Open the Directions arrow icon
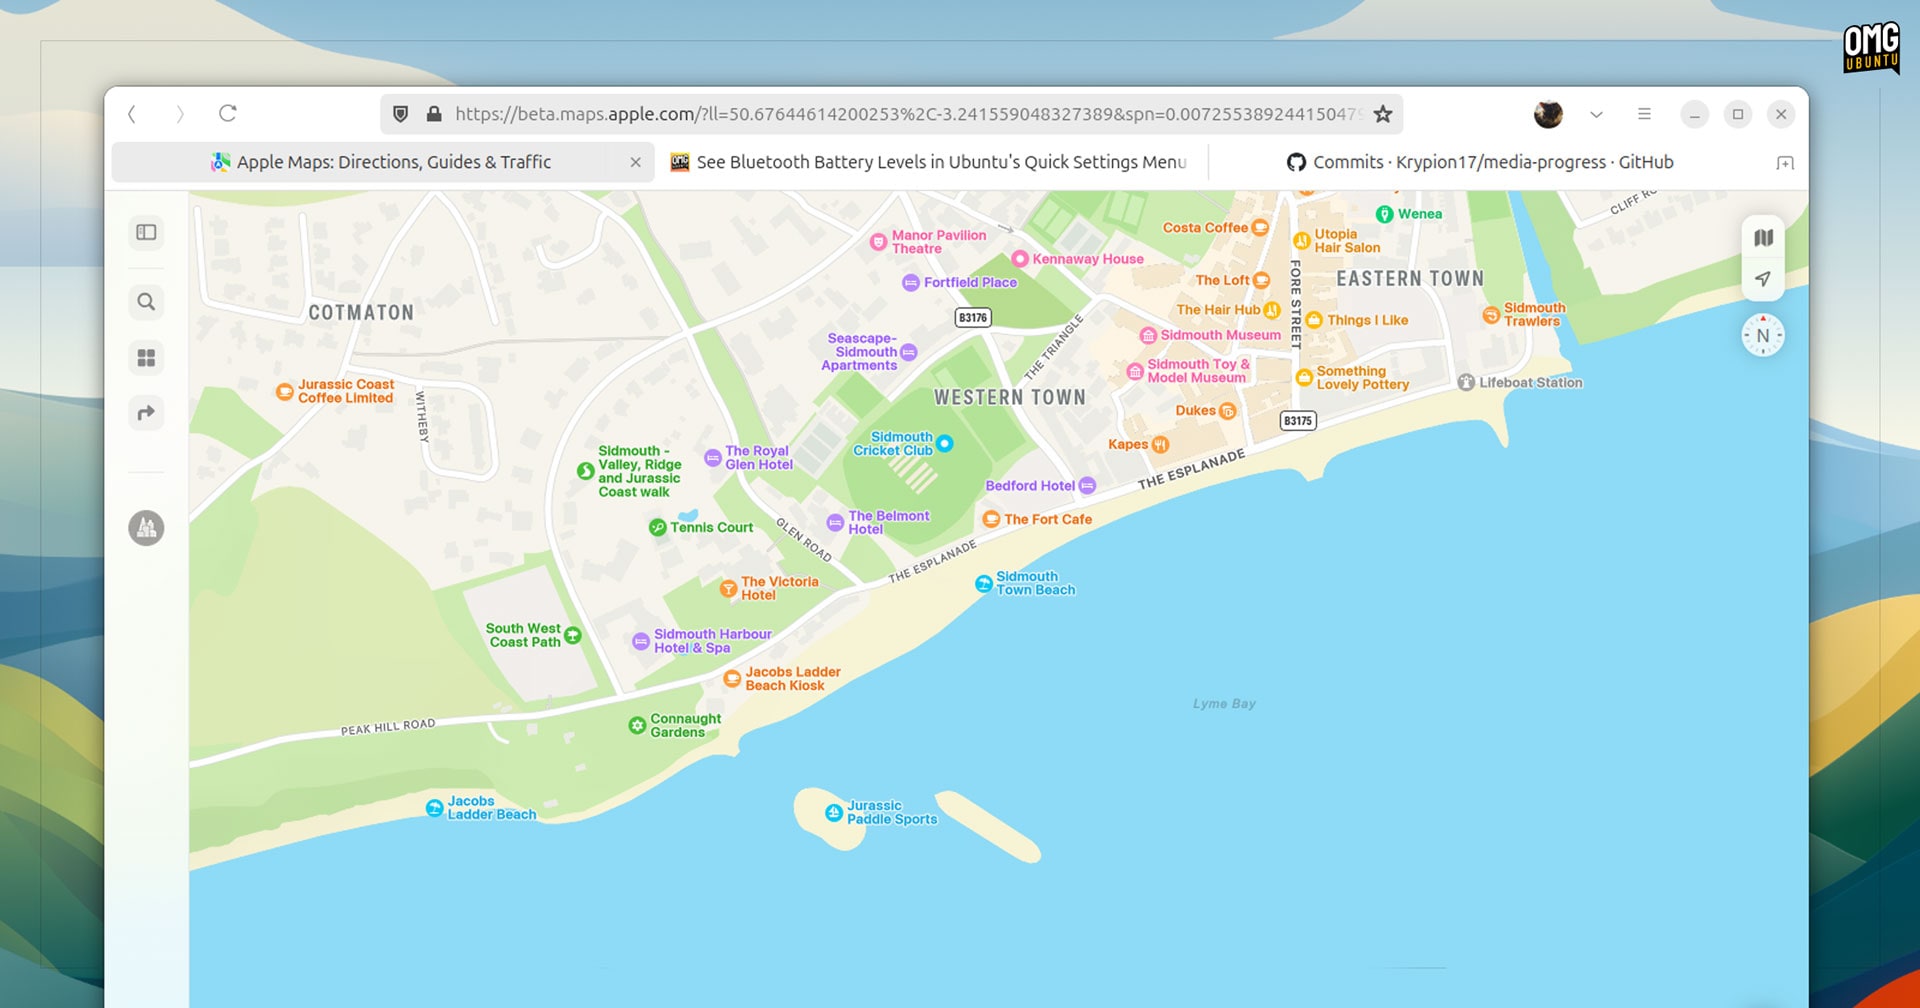The width and height of the screenshot is (1920, 1008). tap(146, 412)
